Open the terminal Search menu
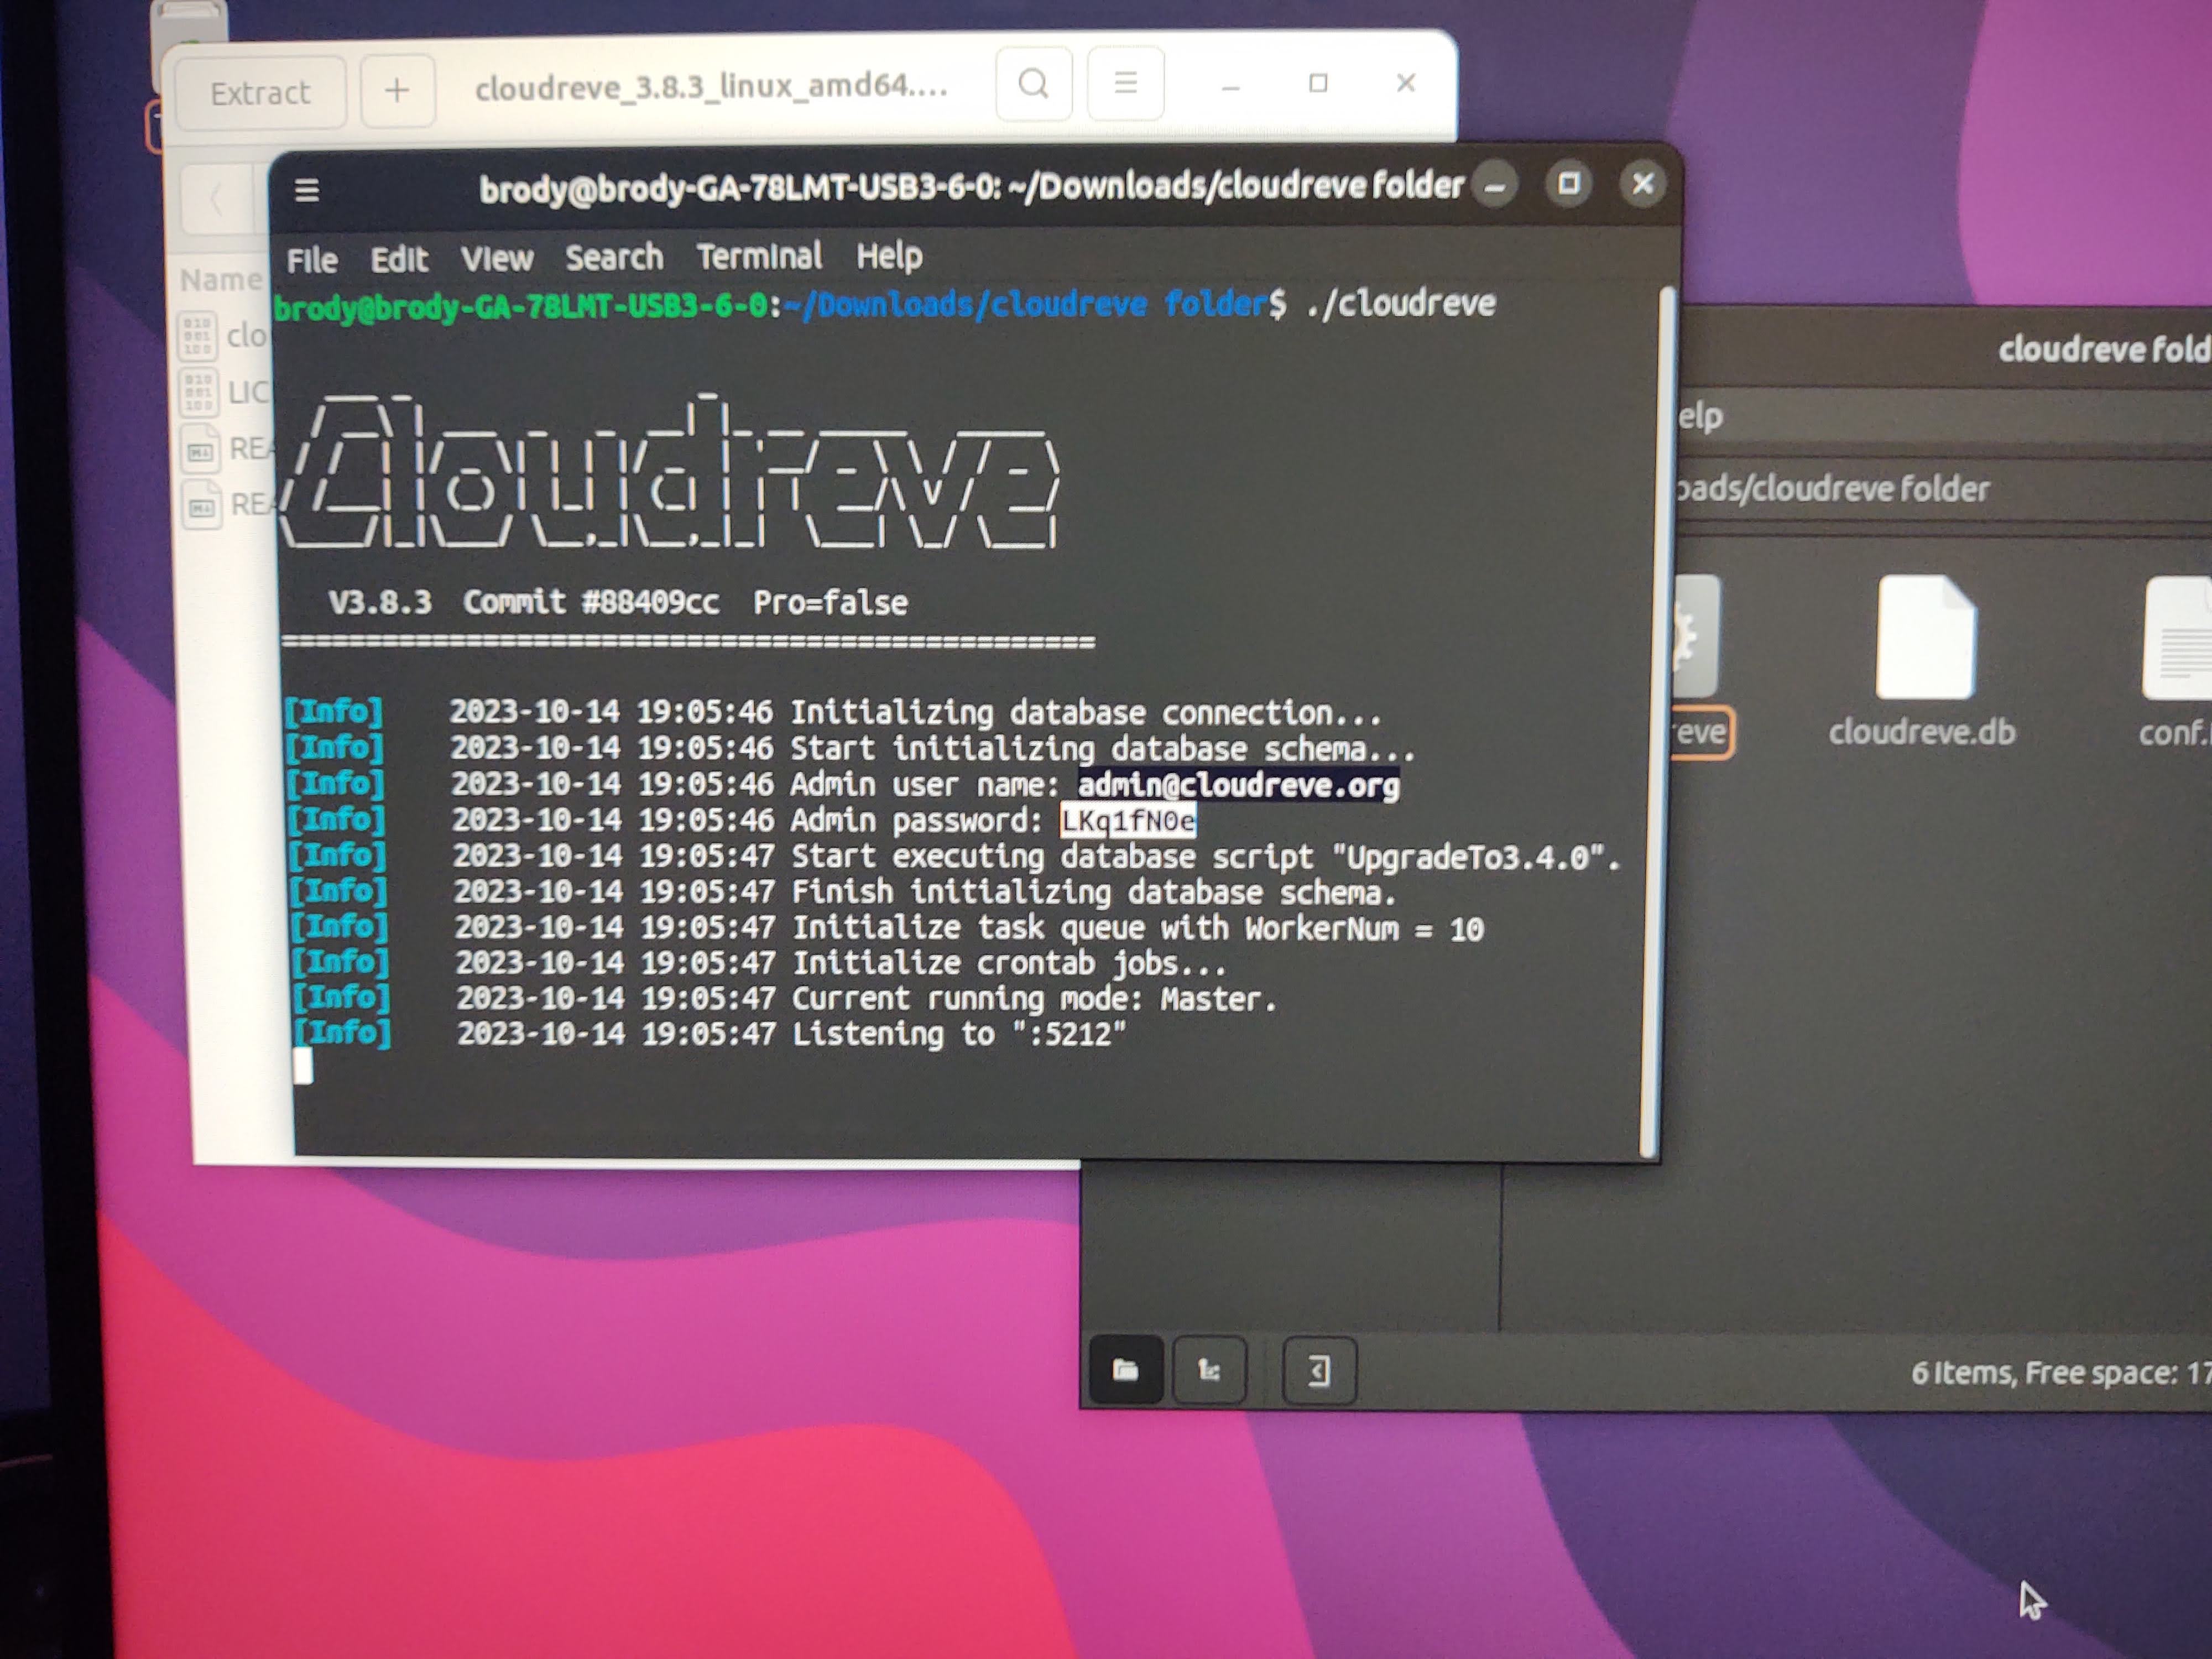 614,258
